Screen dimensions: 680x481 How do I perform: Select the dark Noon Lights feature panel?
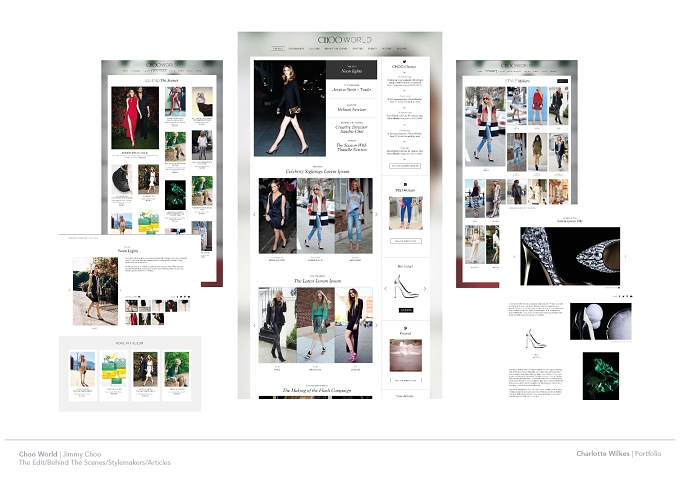coord(351,69)
